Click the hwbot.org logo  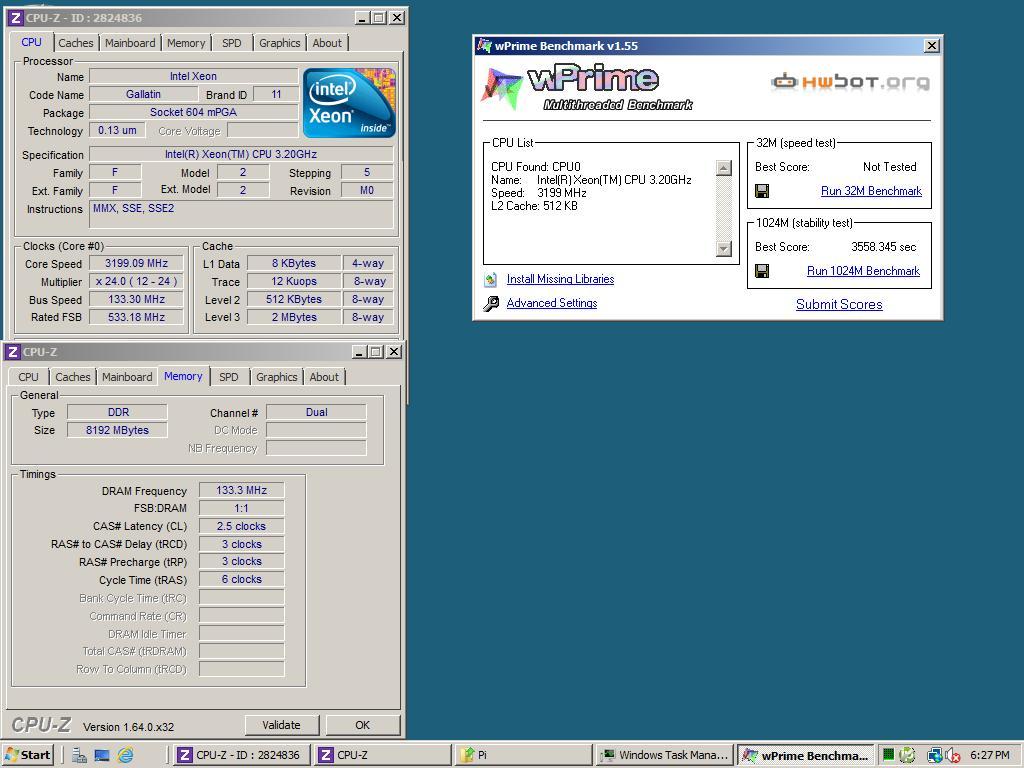(850, 82)
